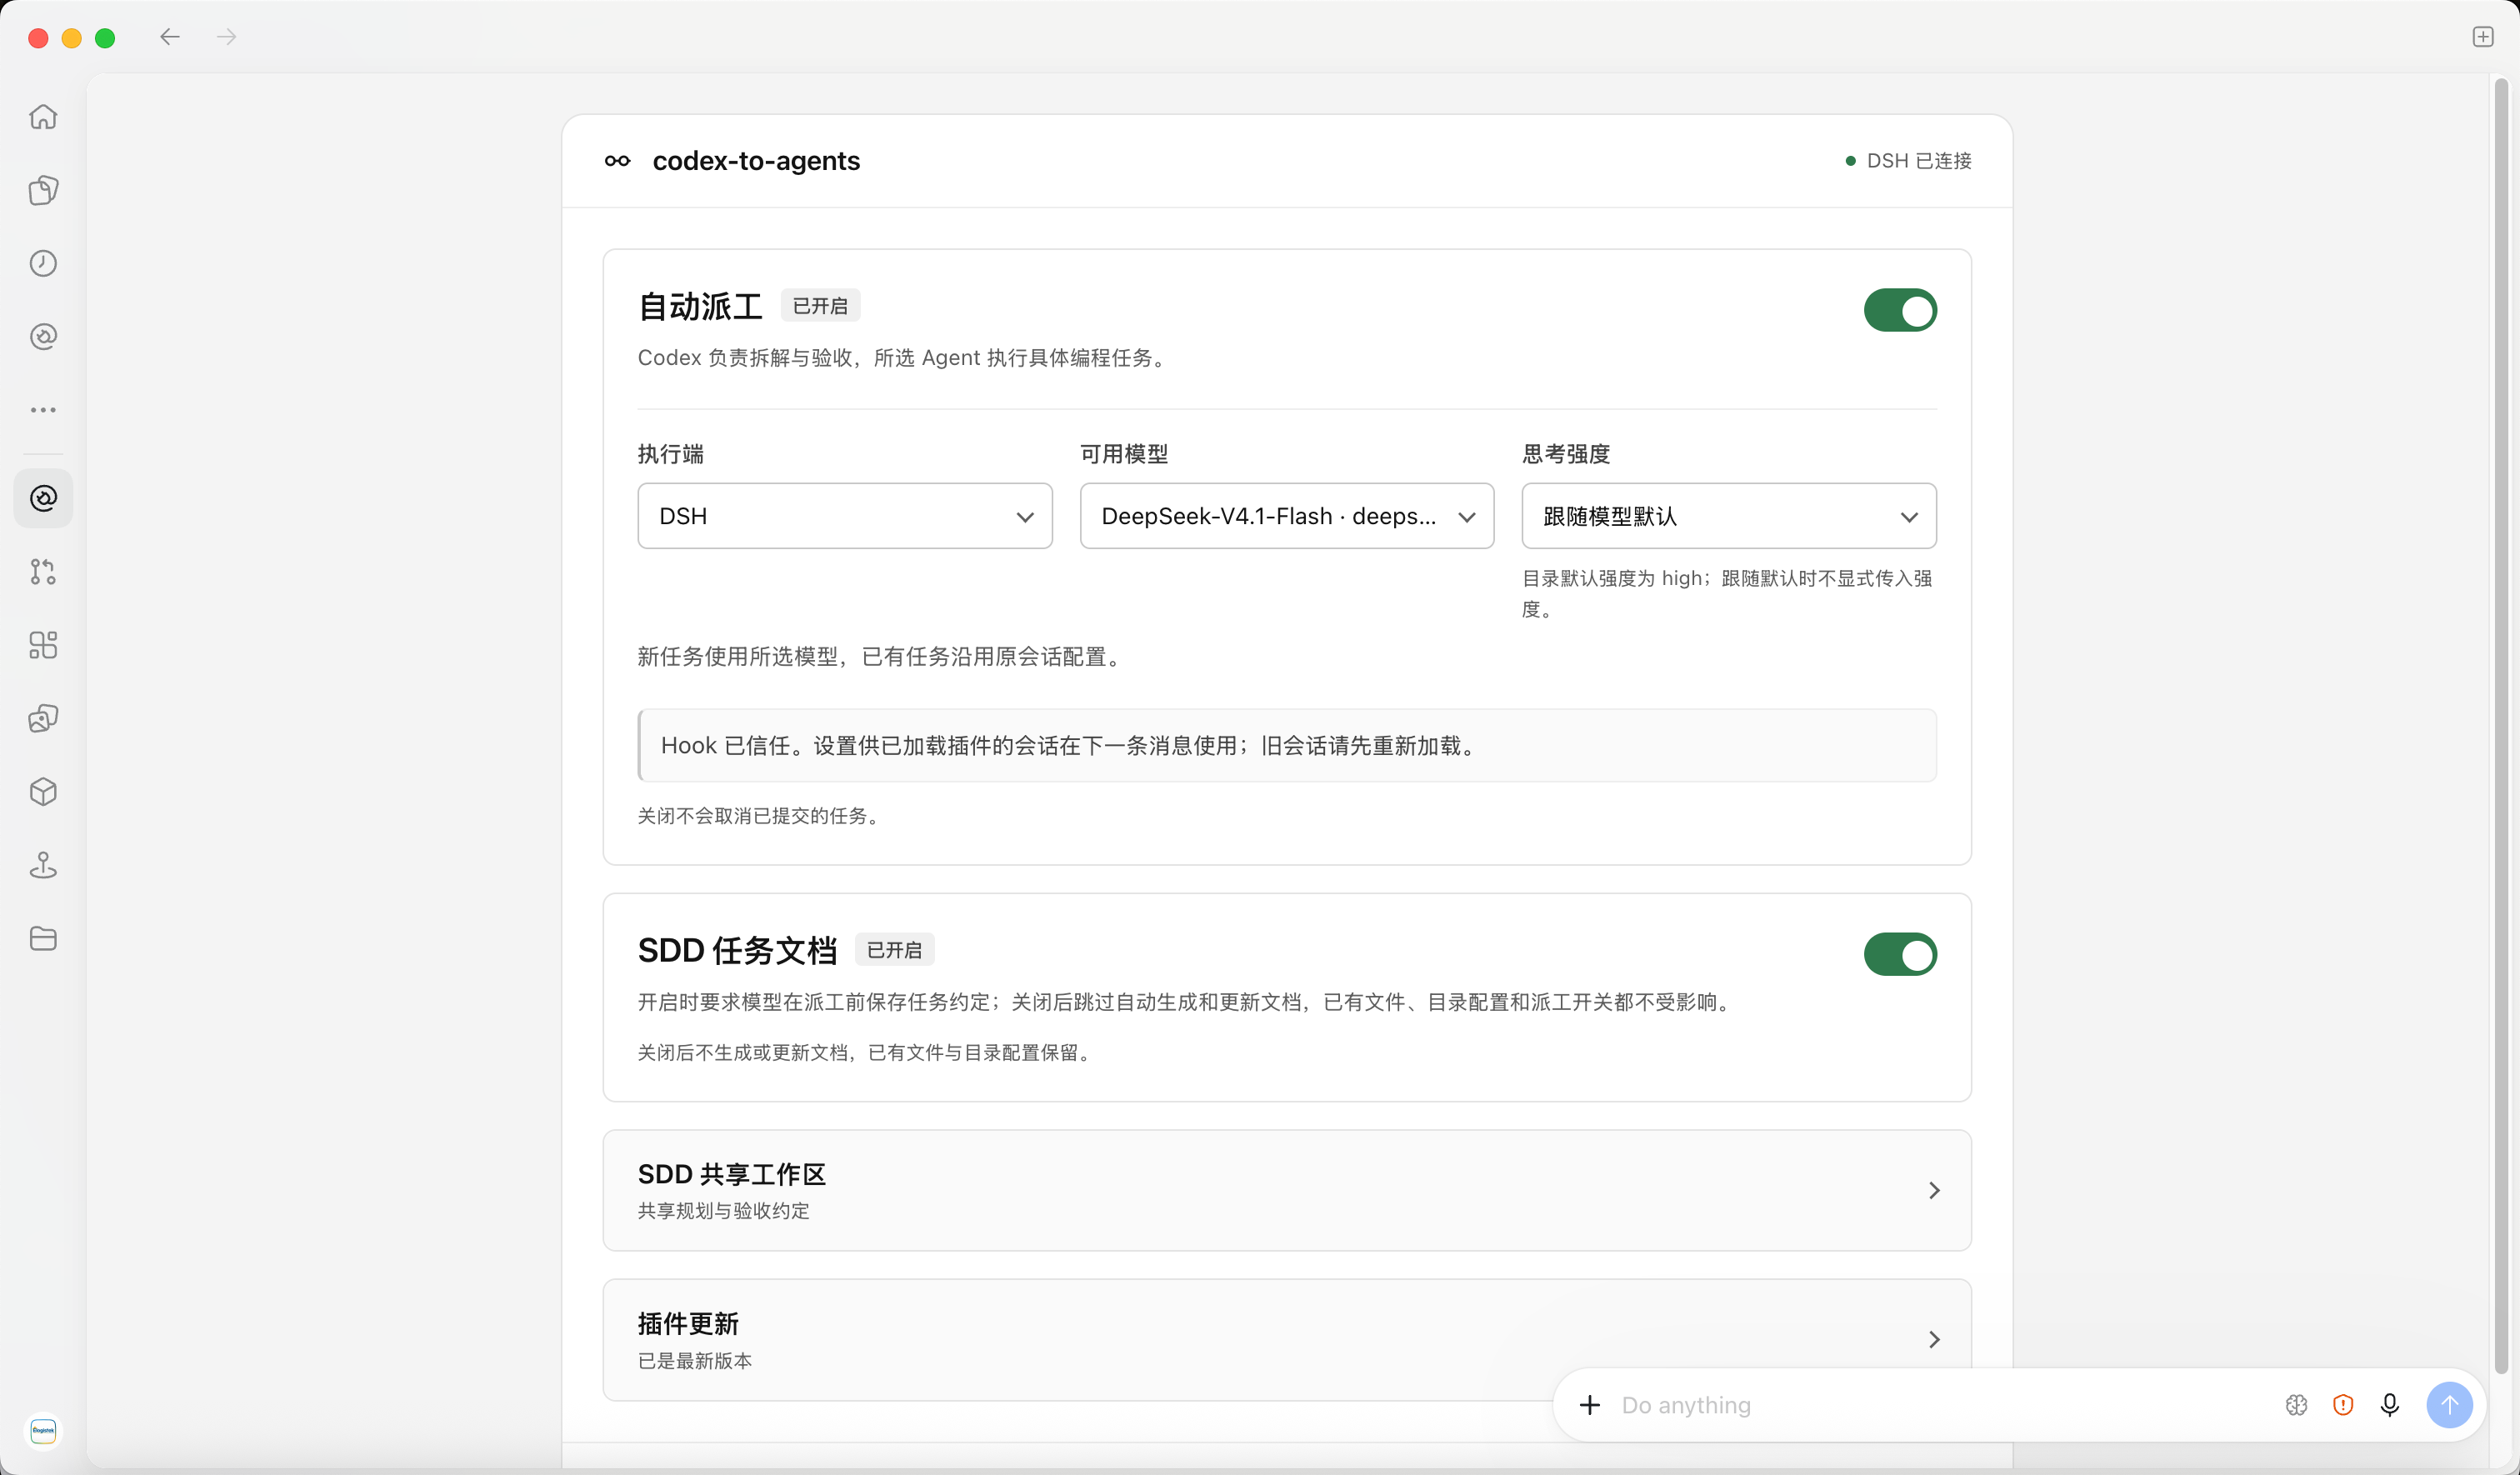Open the folder icon in the sidebar
This screenshot has height=1475, width=2520.
point(43,938)
